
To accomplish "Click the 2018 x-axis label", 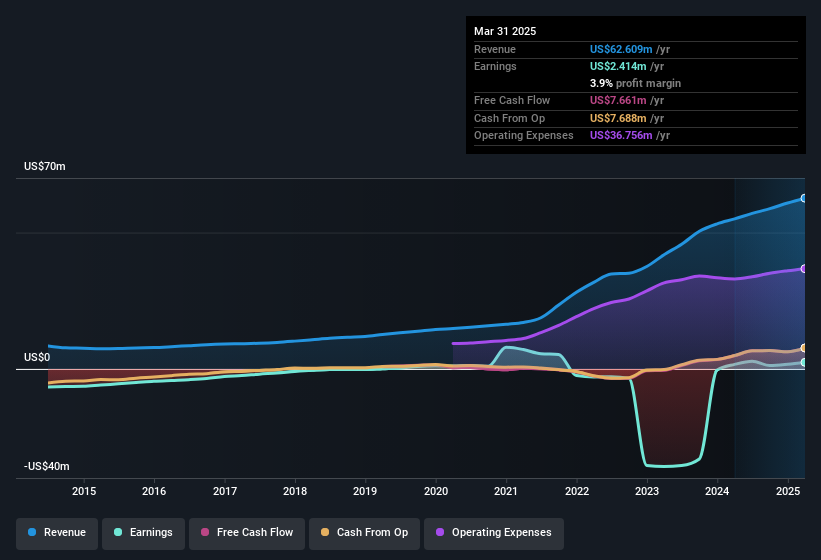I will click(x=295, y=491).
